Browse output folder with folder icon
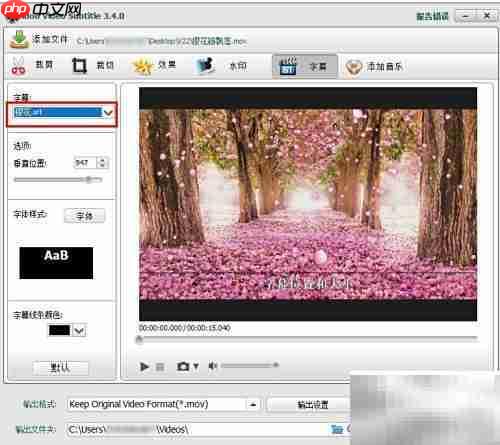 [x=337, y=429]
